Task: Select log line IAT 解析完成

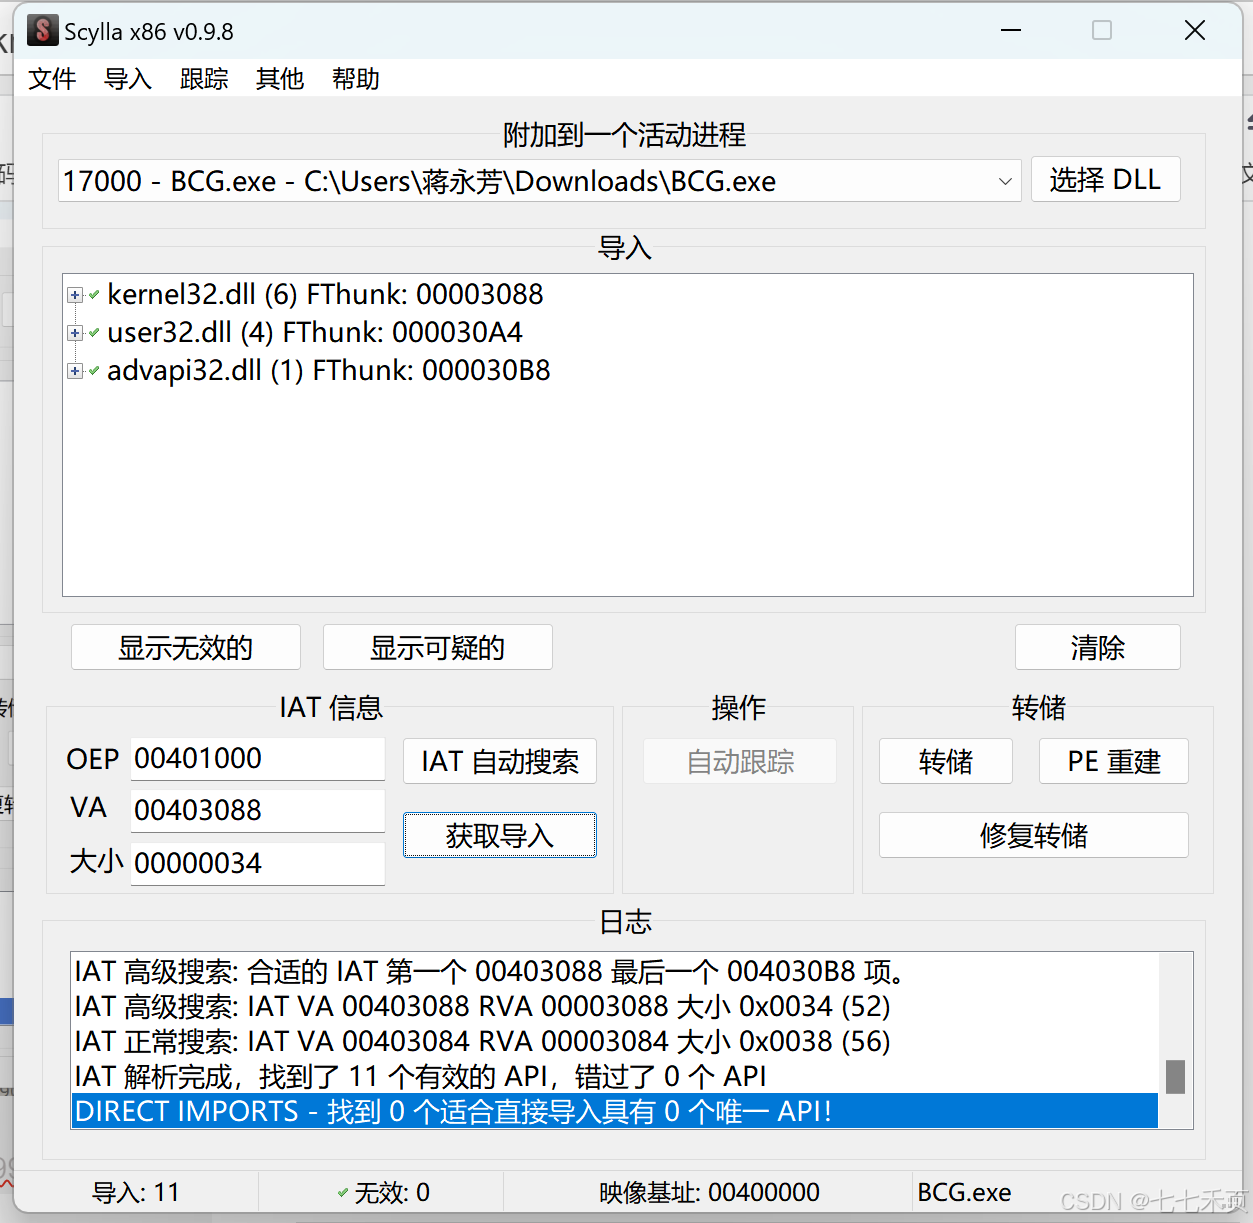Action: click(x=615, y=1076)
